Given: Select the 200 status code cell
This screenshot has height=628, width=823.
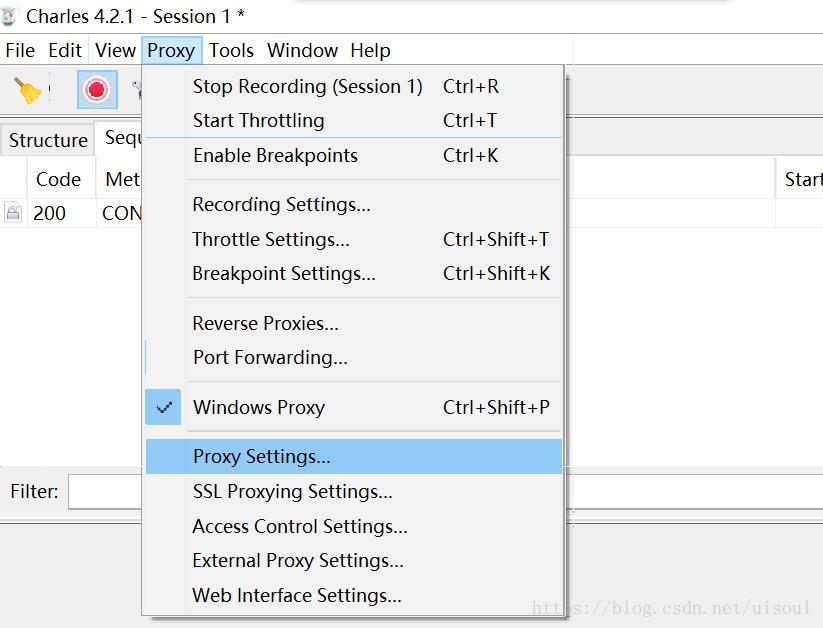Looking at the screenshot, I should 61,213.
